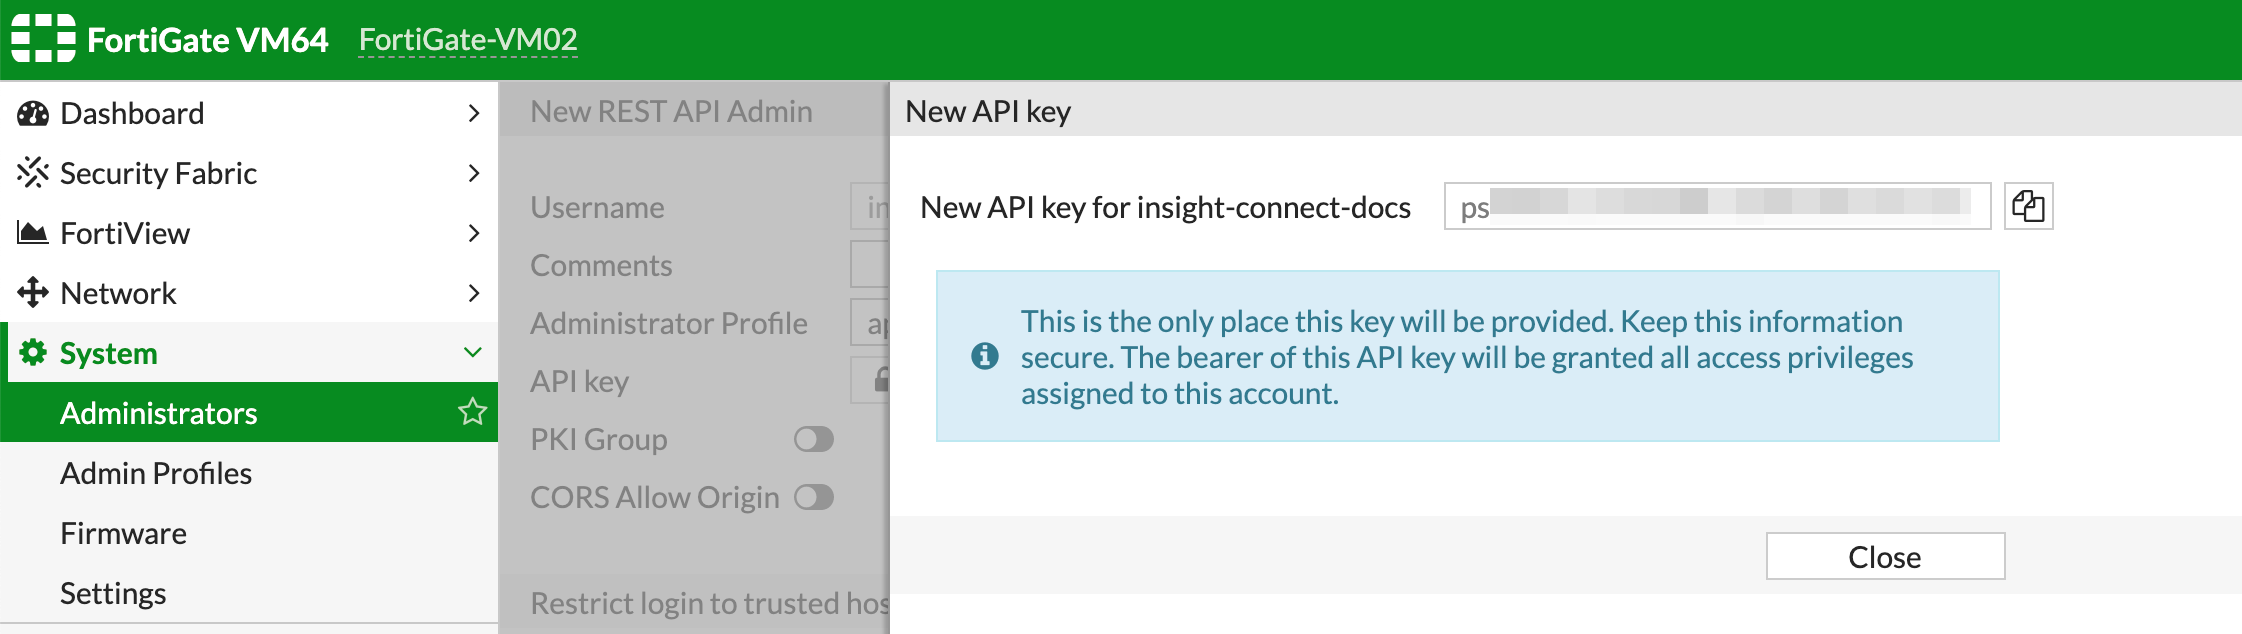Click the FortiGate-VM02 hostname link

pyautogui.click(x=468, y=39)
